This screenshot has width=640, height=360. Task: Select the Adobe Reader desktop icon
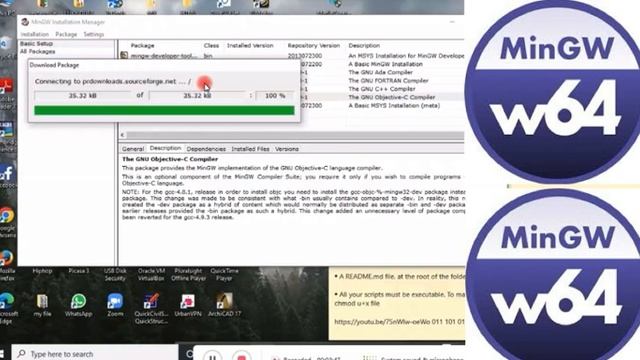pos(7,87)
